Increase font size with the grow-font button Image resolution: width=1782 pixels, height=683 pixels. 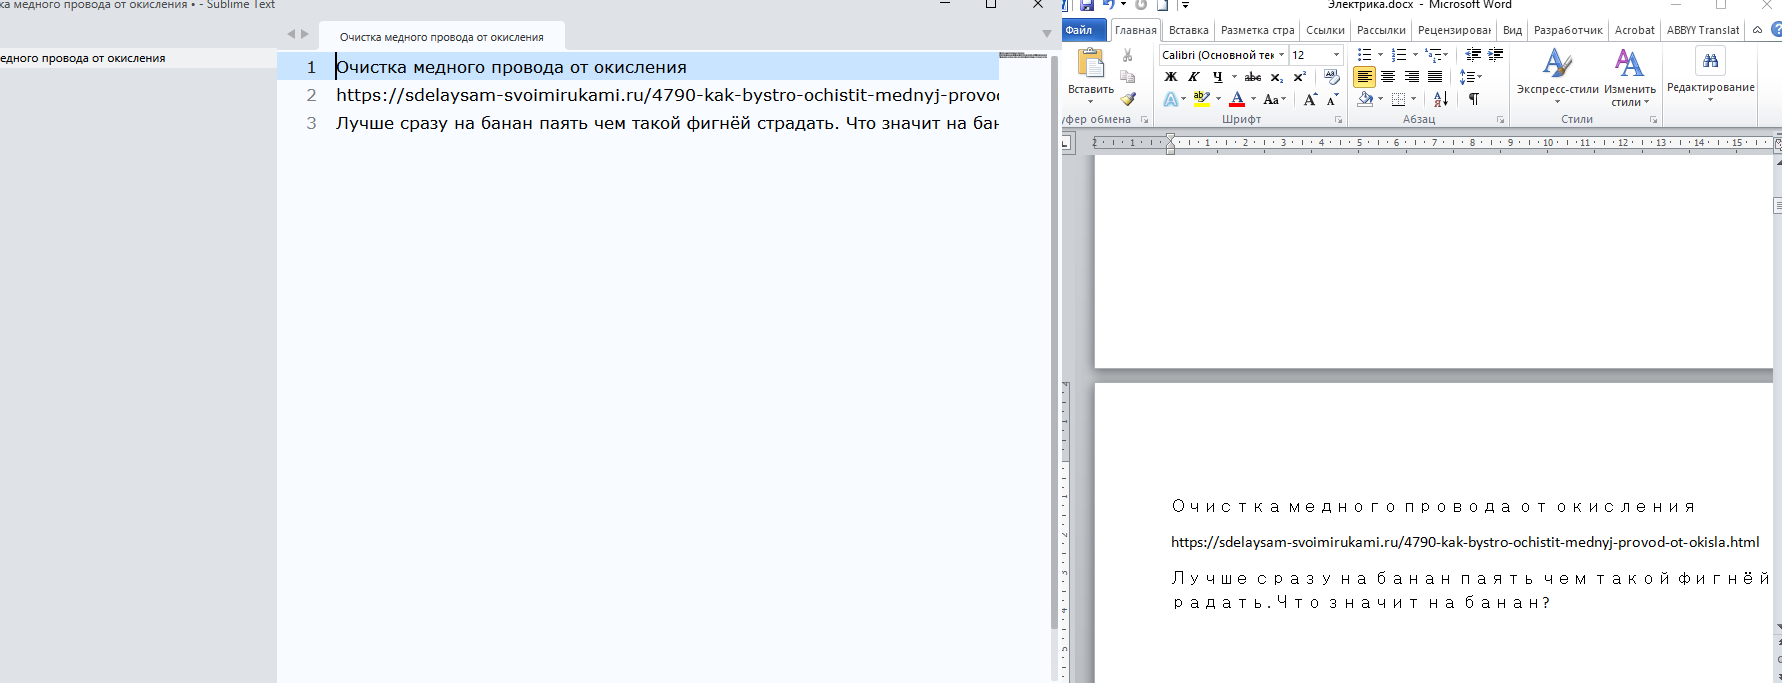tap(1310, 99)
